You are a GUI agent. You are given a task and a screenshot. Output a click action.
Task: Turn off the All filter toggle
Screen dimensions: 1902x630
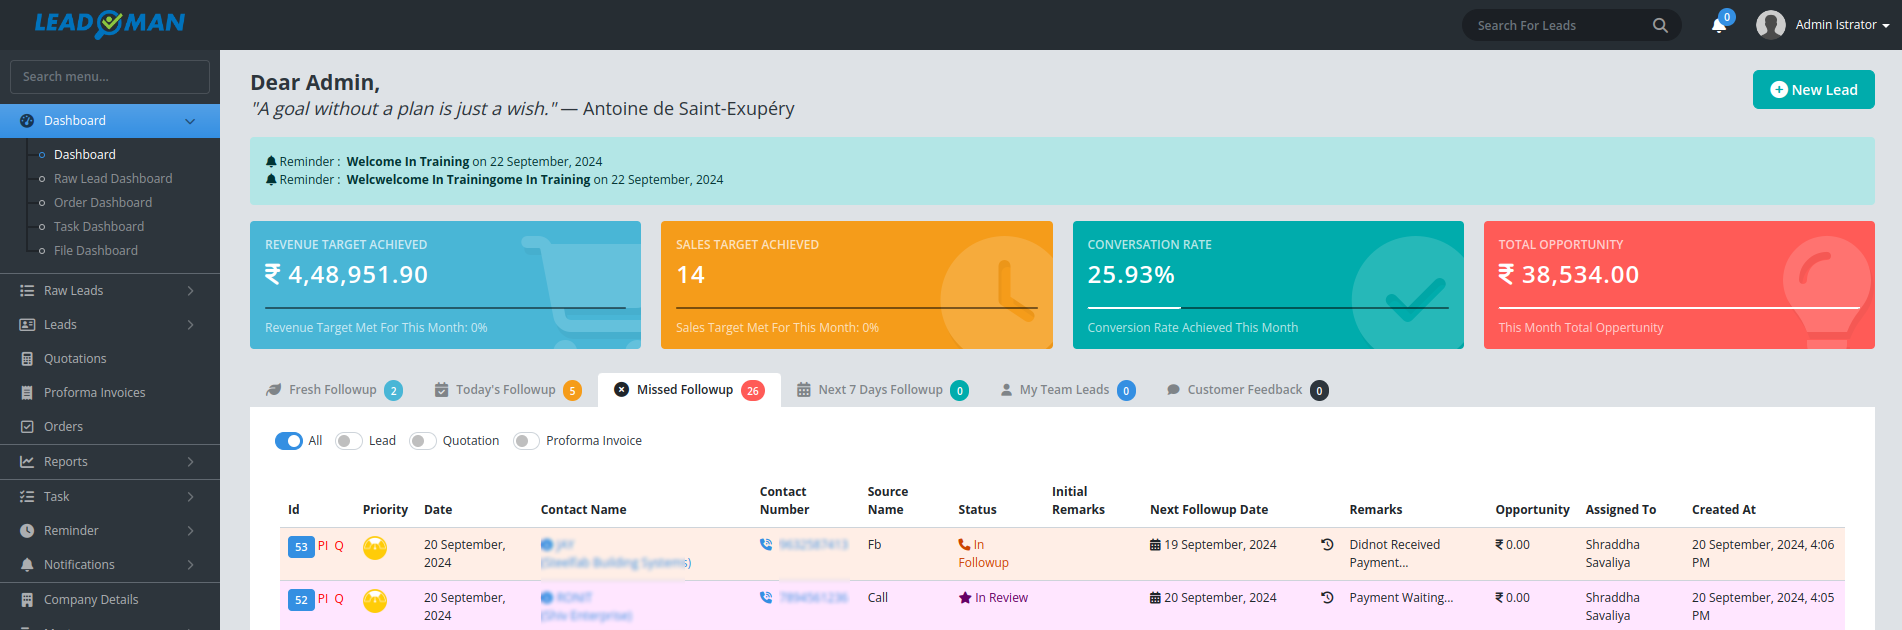289,441
